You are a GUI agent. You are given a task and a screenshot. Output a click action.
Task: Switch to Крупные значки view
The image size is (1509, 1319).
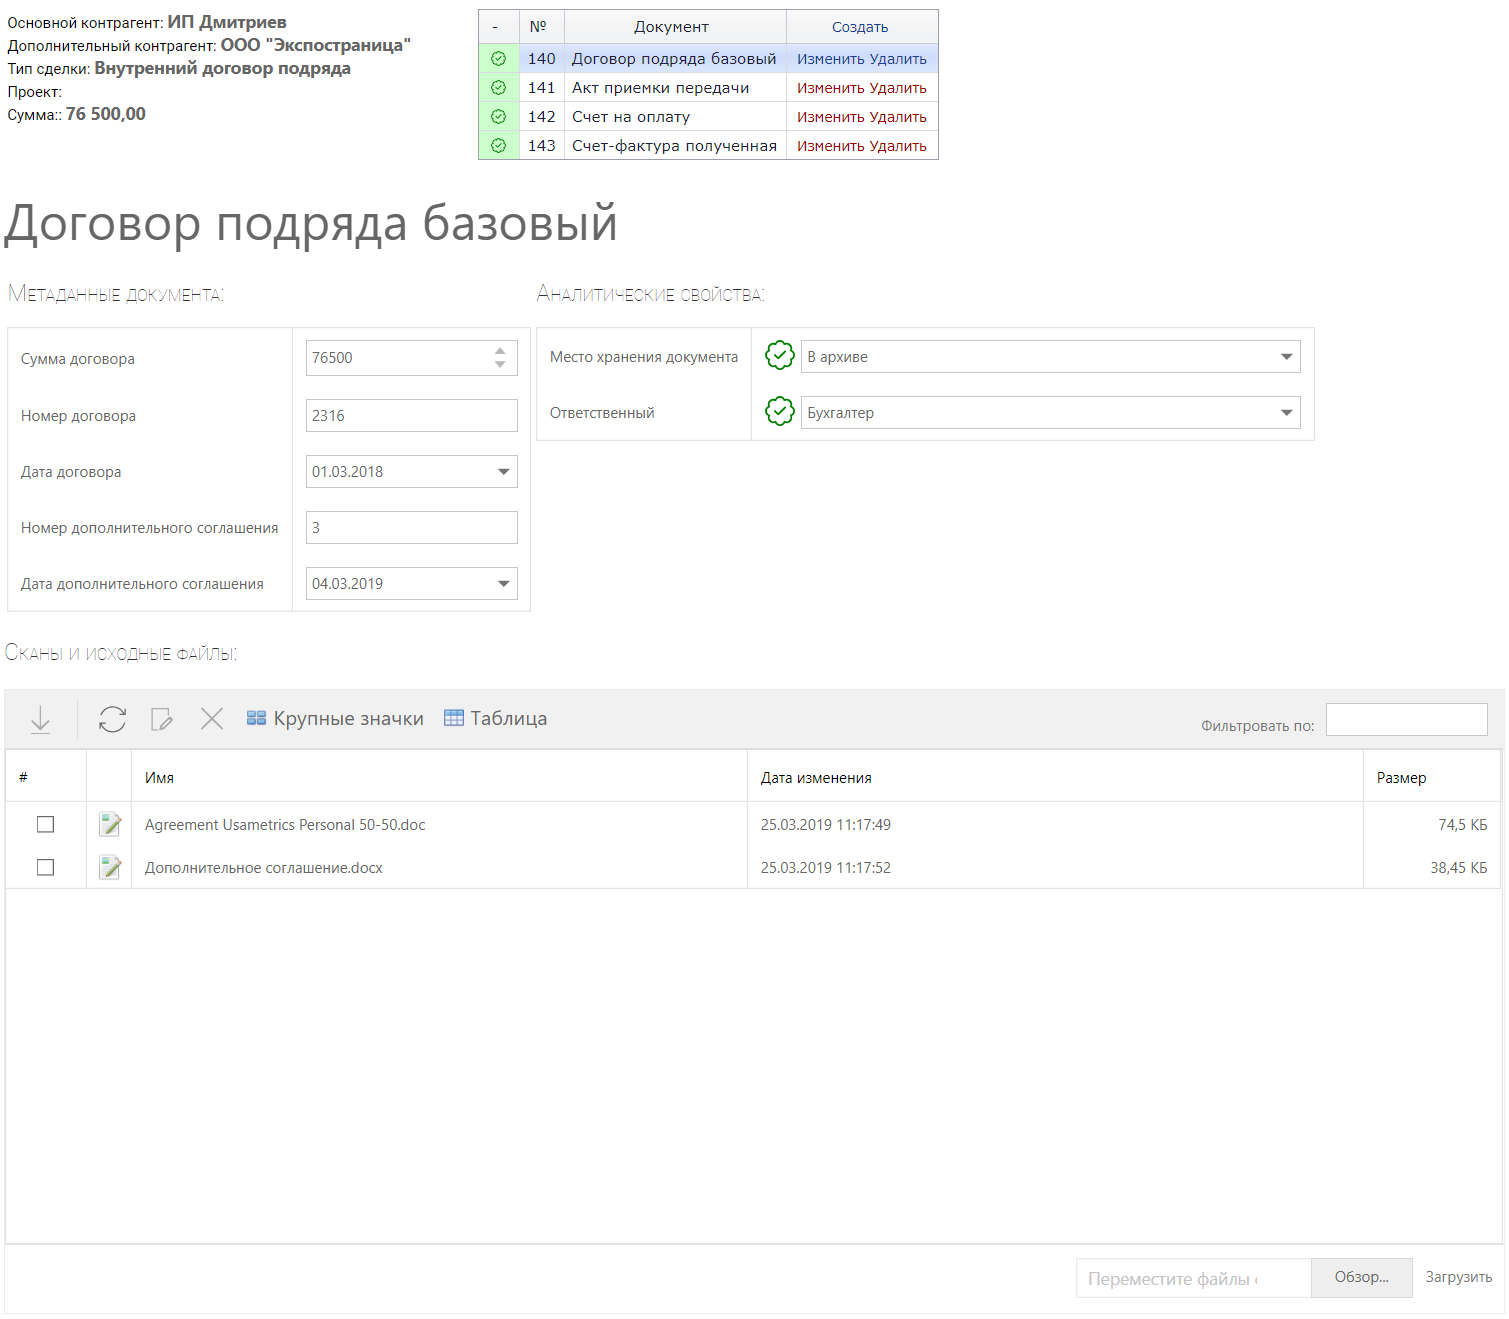(x=335, y=719)
